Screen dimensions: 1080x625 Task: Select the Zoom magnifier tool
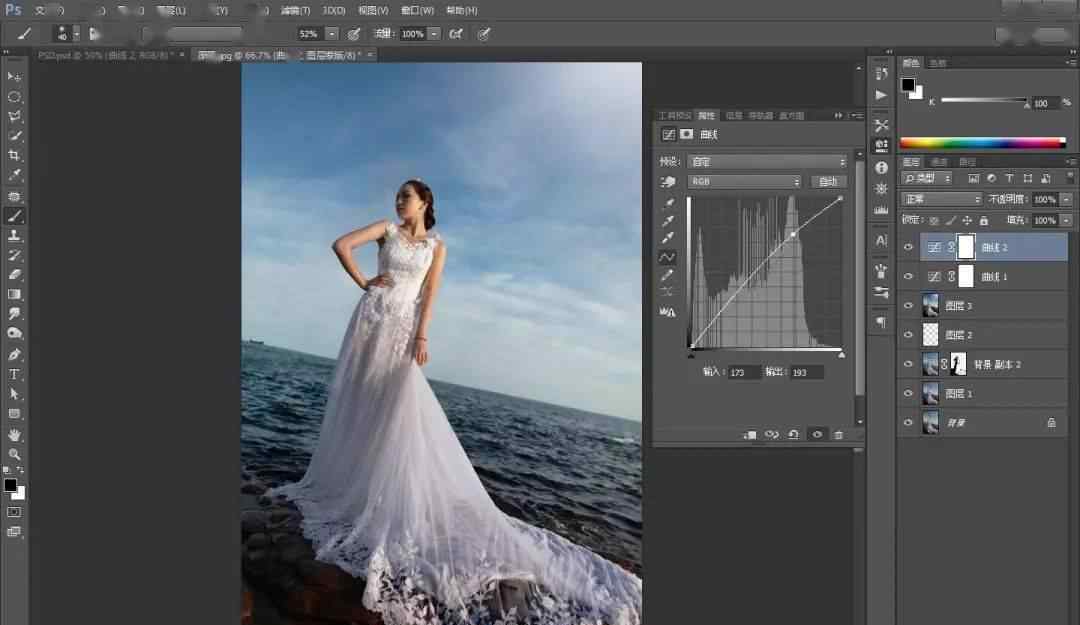14,454
